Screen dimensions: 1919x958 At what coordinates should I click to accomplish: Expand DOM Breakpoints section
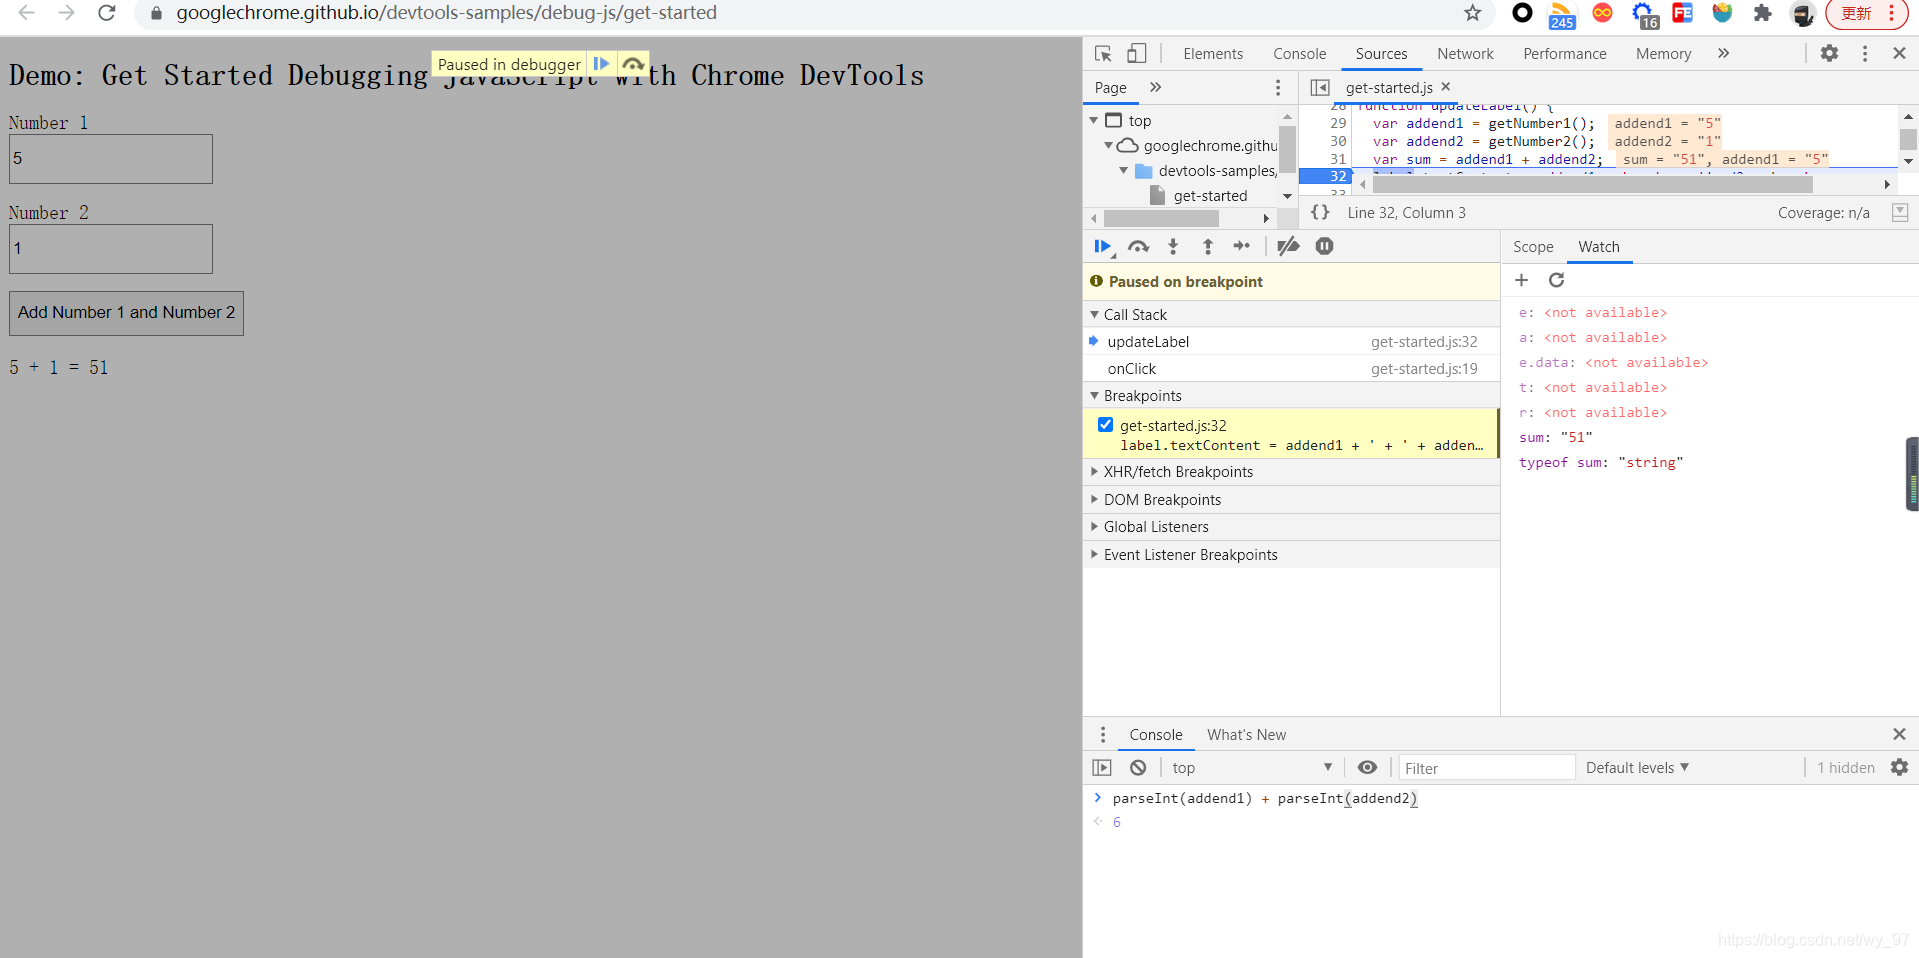click(x=1094, y=500)
